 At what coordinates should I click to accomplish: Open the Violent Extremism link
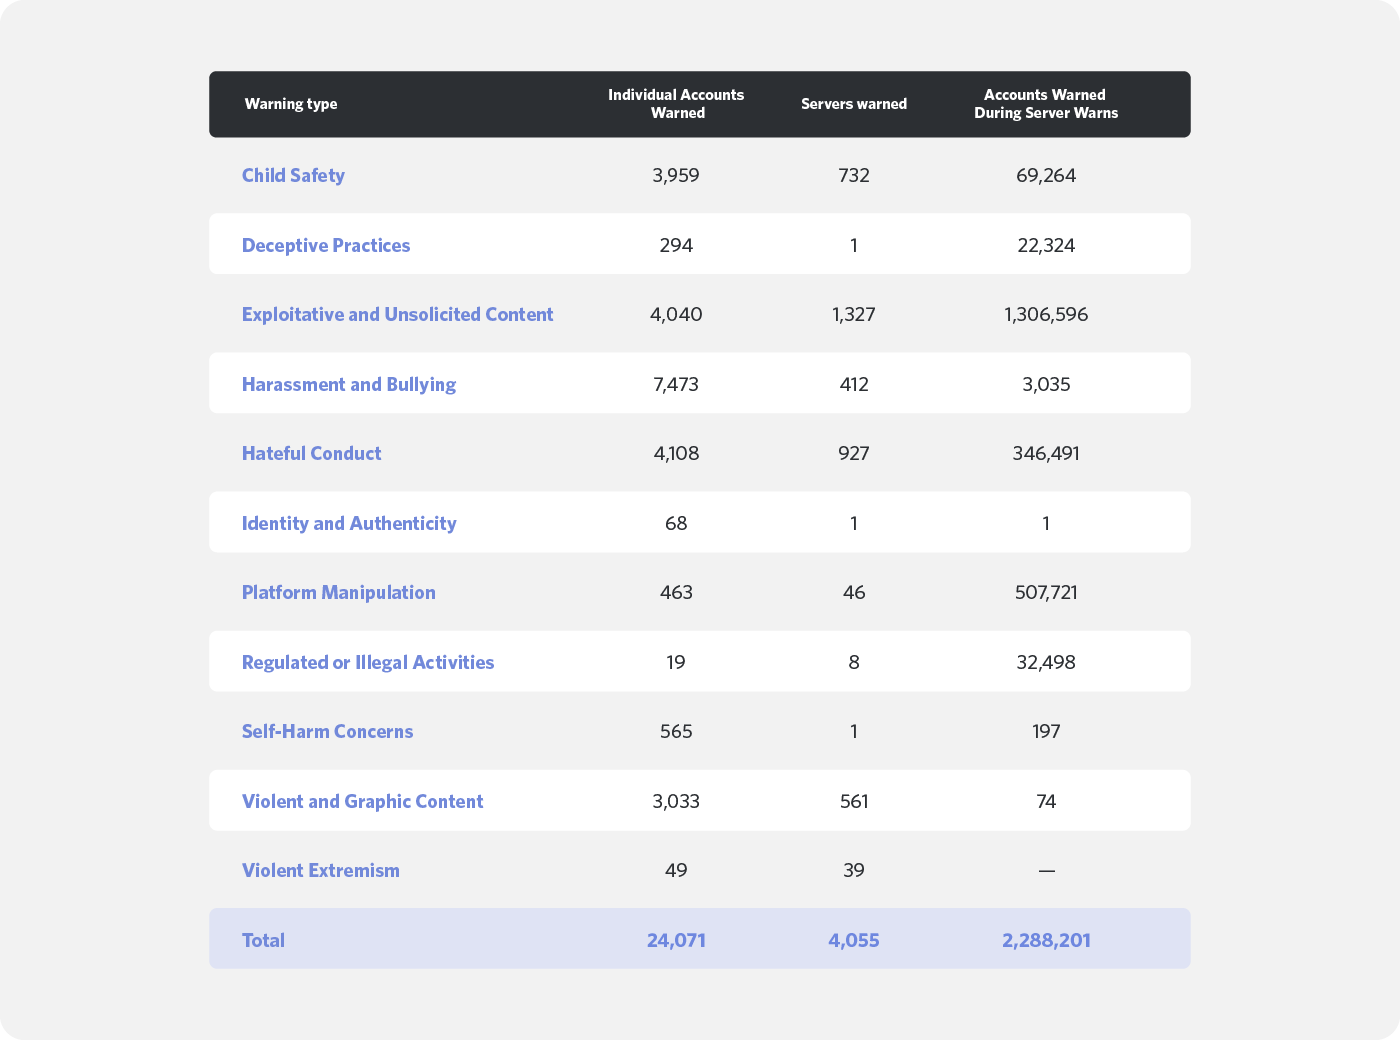point(320,870)
